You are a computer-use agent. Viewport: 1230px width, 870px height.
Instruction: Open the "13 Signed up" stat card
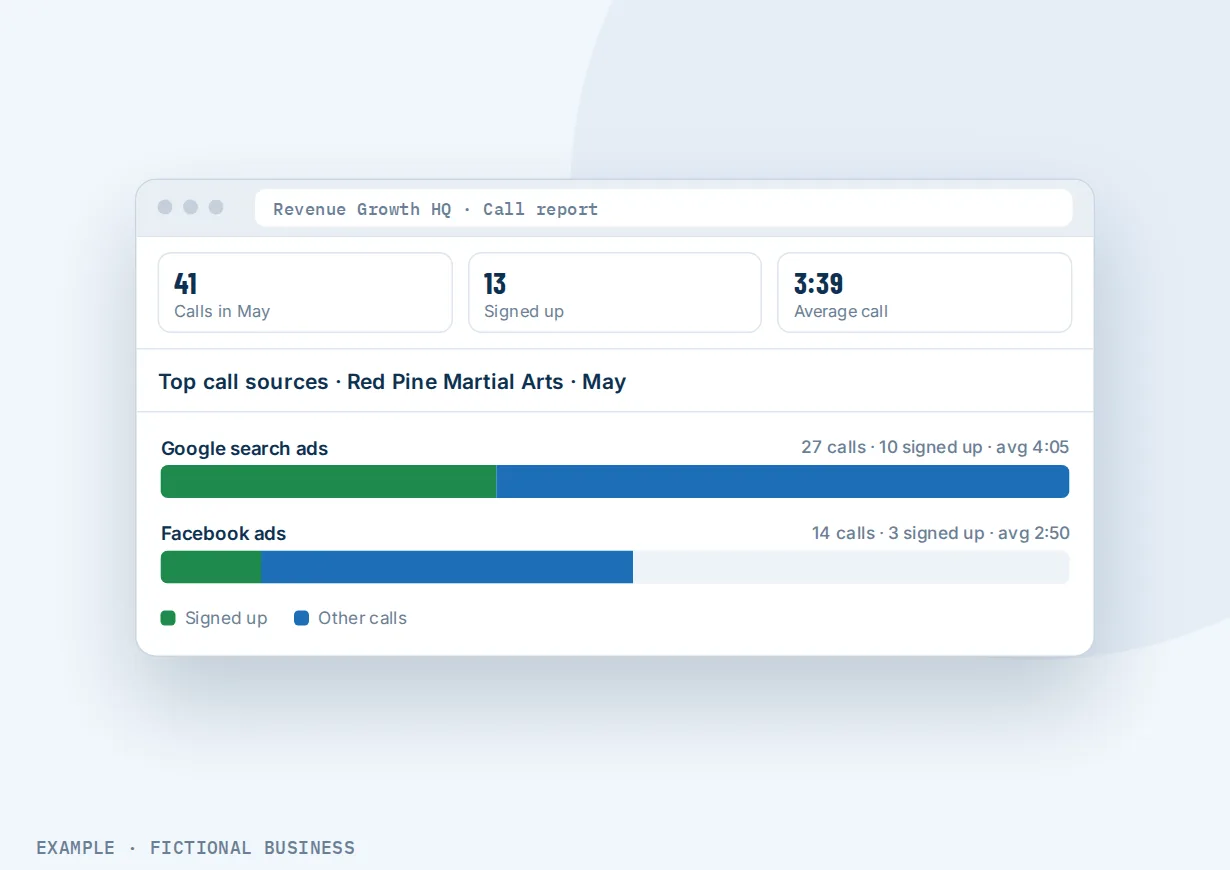pos(615,292)
